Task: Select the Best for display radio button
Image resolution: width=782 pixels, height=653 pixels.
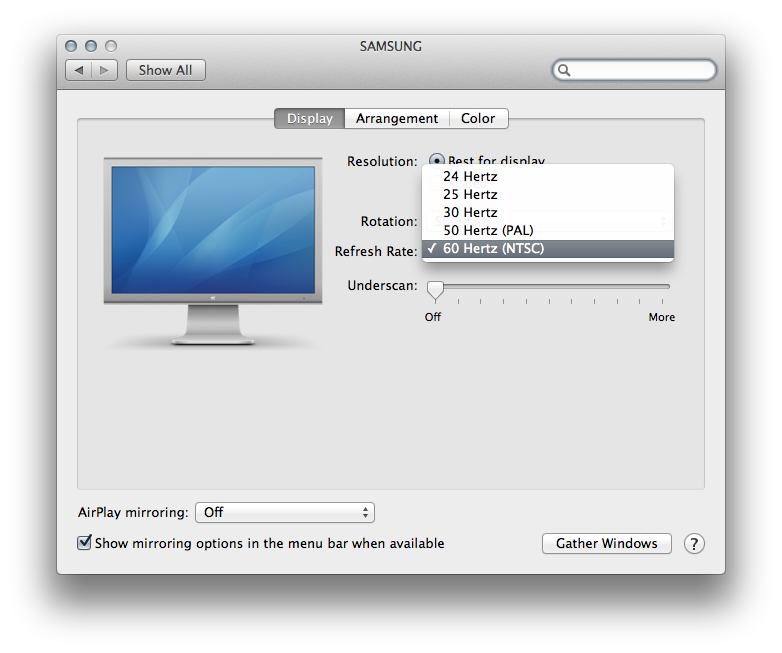Action: click(436, 160)
